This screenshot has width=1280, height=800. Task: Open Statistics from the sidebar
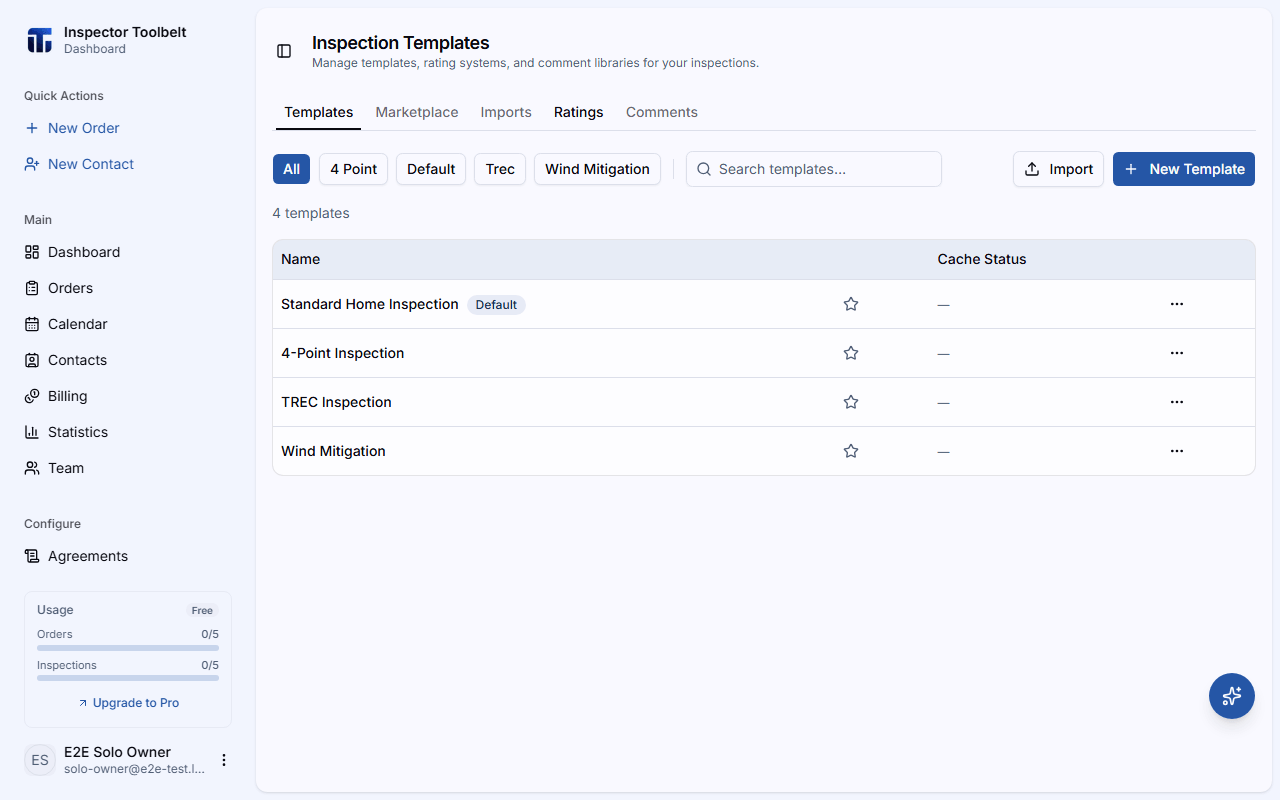(128, 432)
